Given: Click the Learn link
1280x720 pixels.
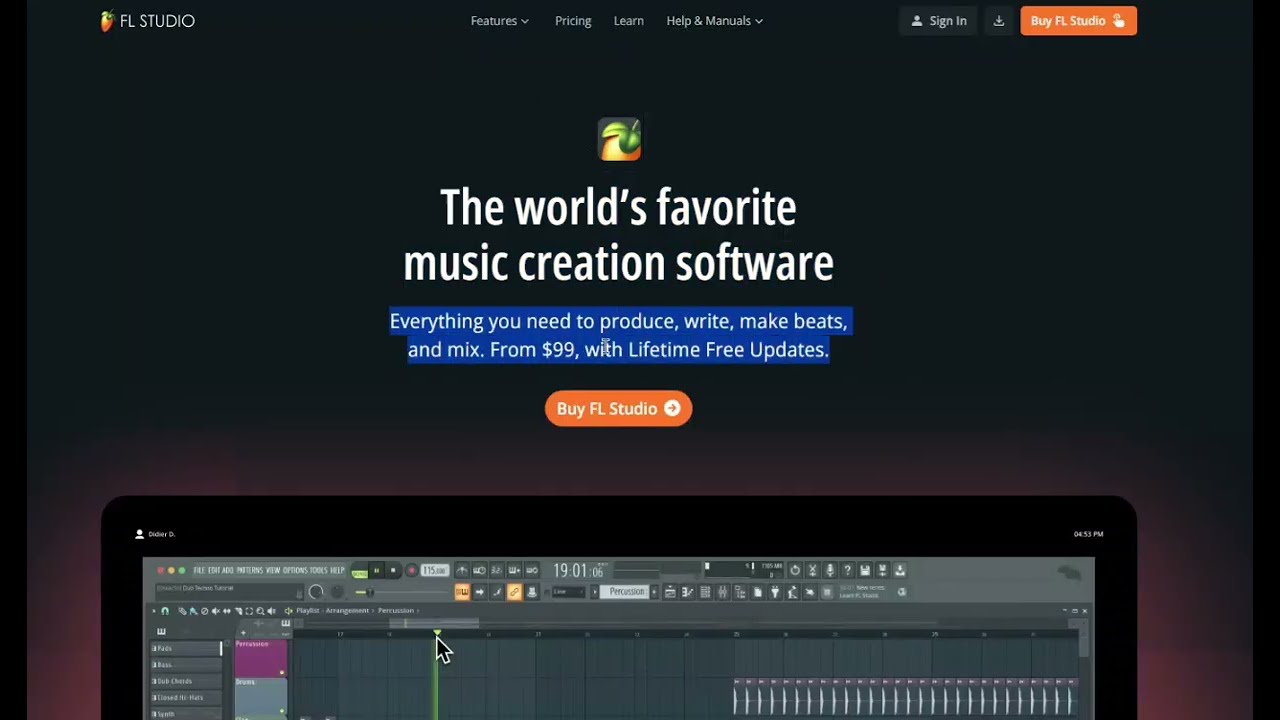Looking at the screenshot, I should (x=629, y=21).
